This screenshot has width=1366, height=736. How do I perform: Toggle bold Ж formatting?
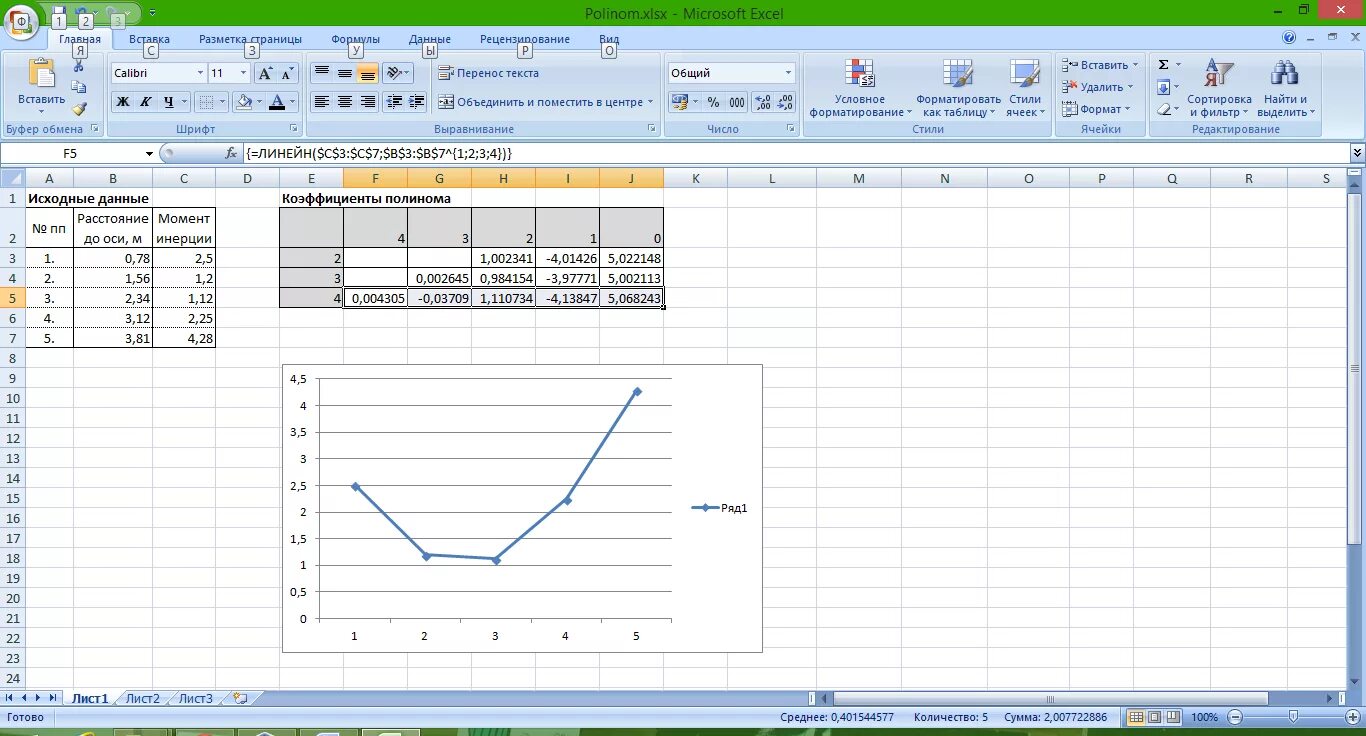[x=122, y=102]
